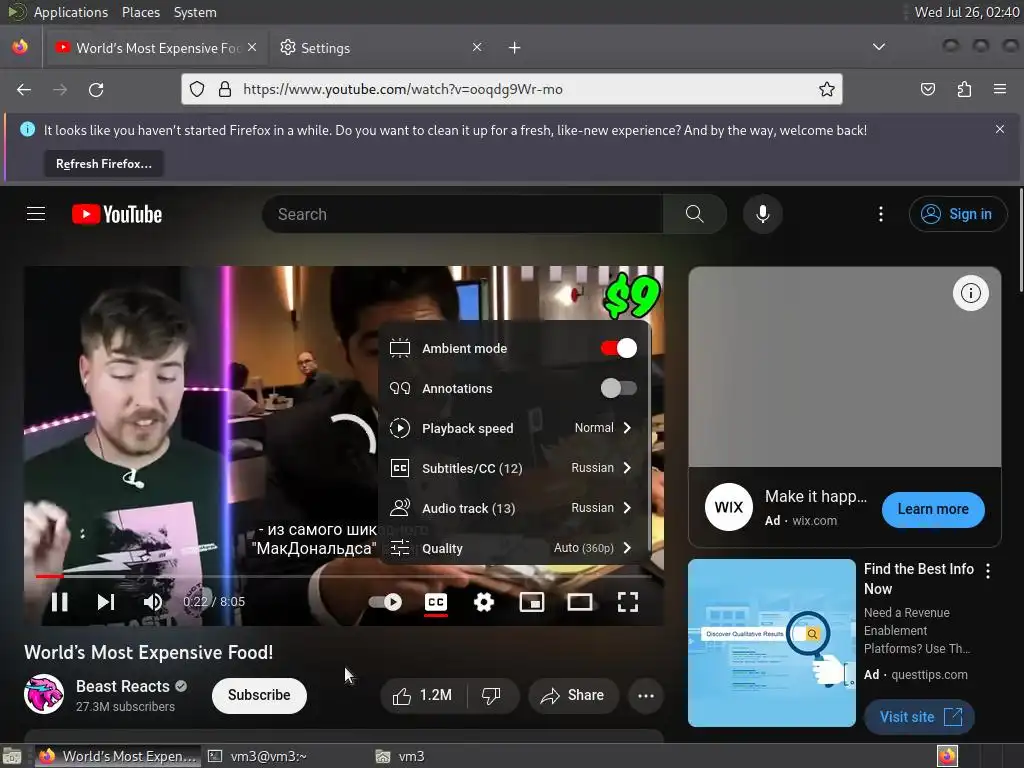Dislike the video thumbs down
Image resolution: width=1024 pixels, height=768 pixels.
492,696
